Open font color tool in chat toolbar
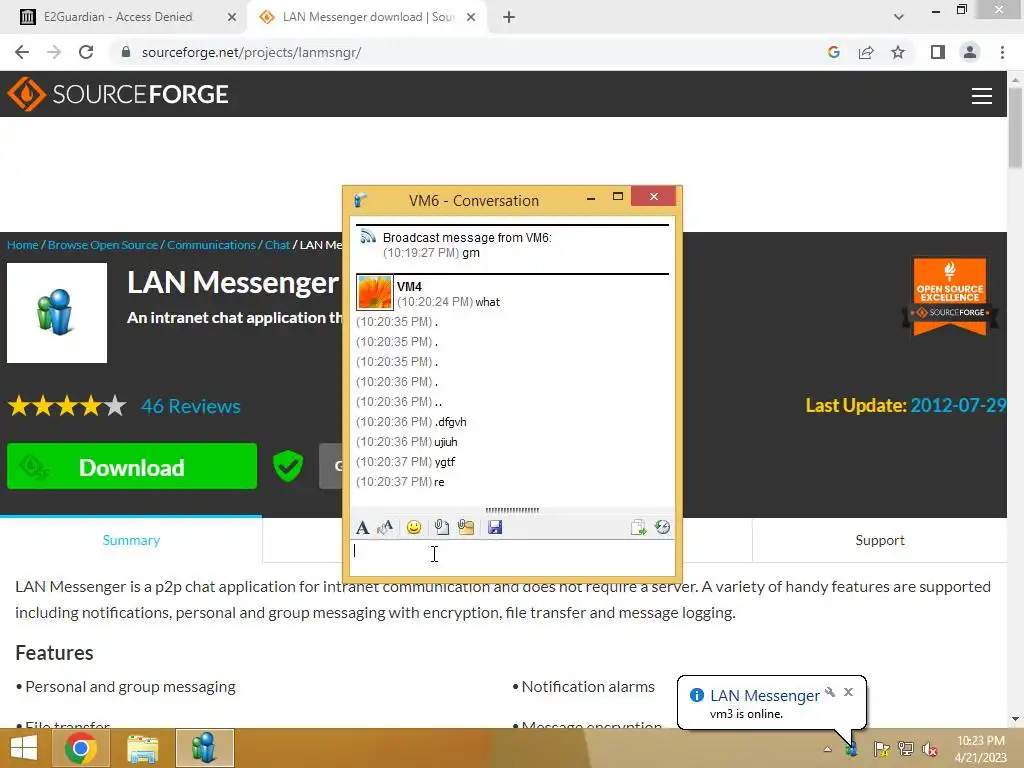The height and width of the screenshot is (768, 1024). 385,527
